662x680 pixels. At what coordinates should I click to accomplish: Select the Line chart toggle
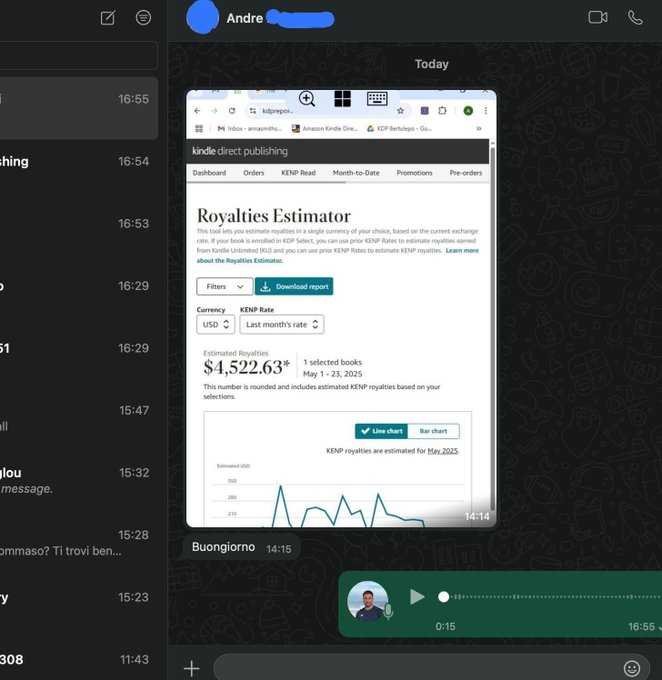click(x=381, y=431)
